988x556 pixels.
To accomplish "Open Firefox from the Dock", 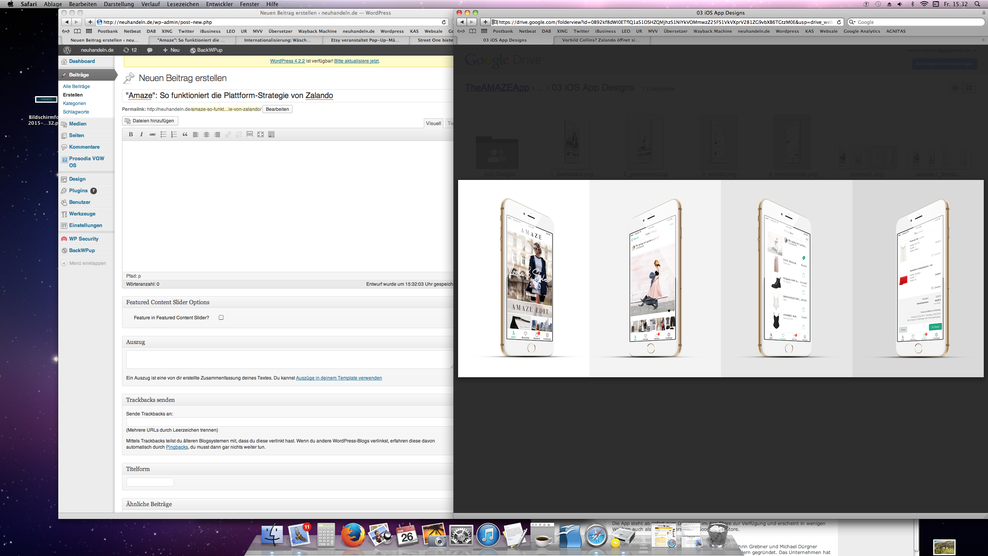I will point(353,535).
